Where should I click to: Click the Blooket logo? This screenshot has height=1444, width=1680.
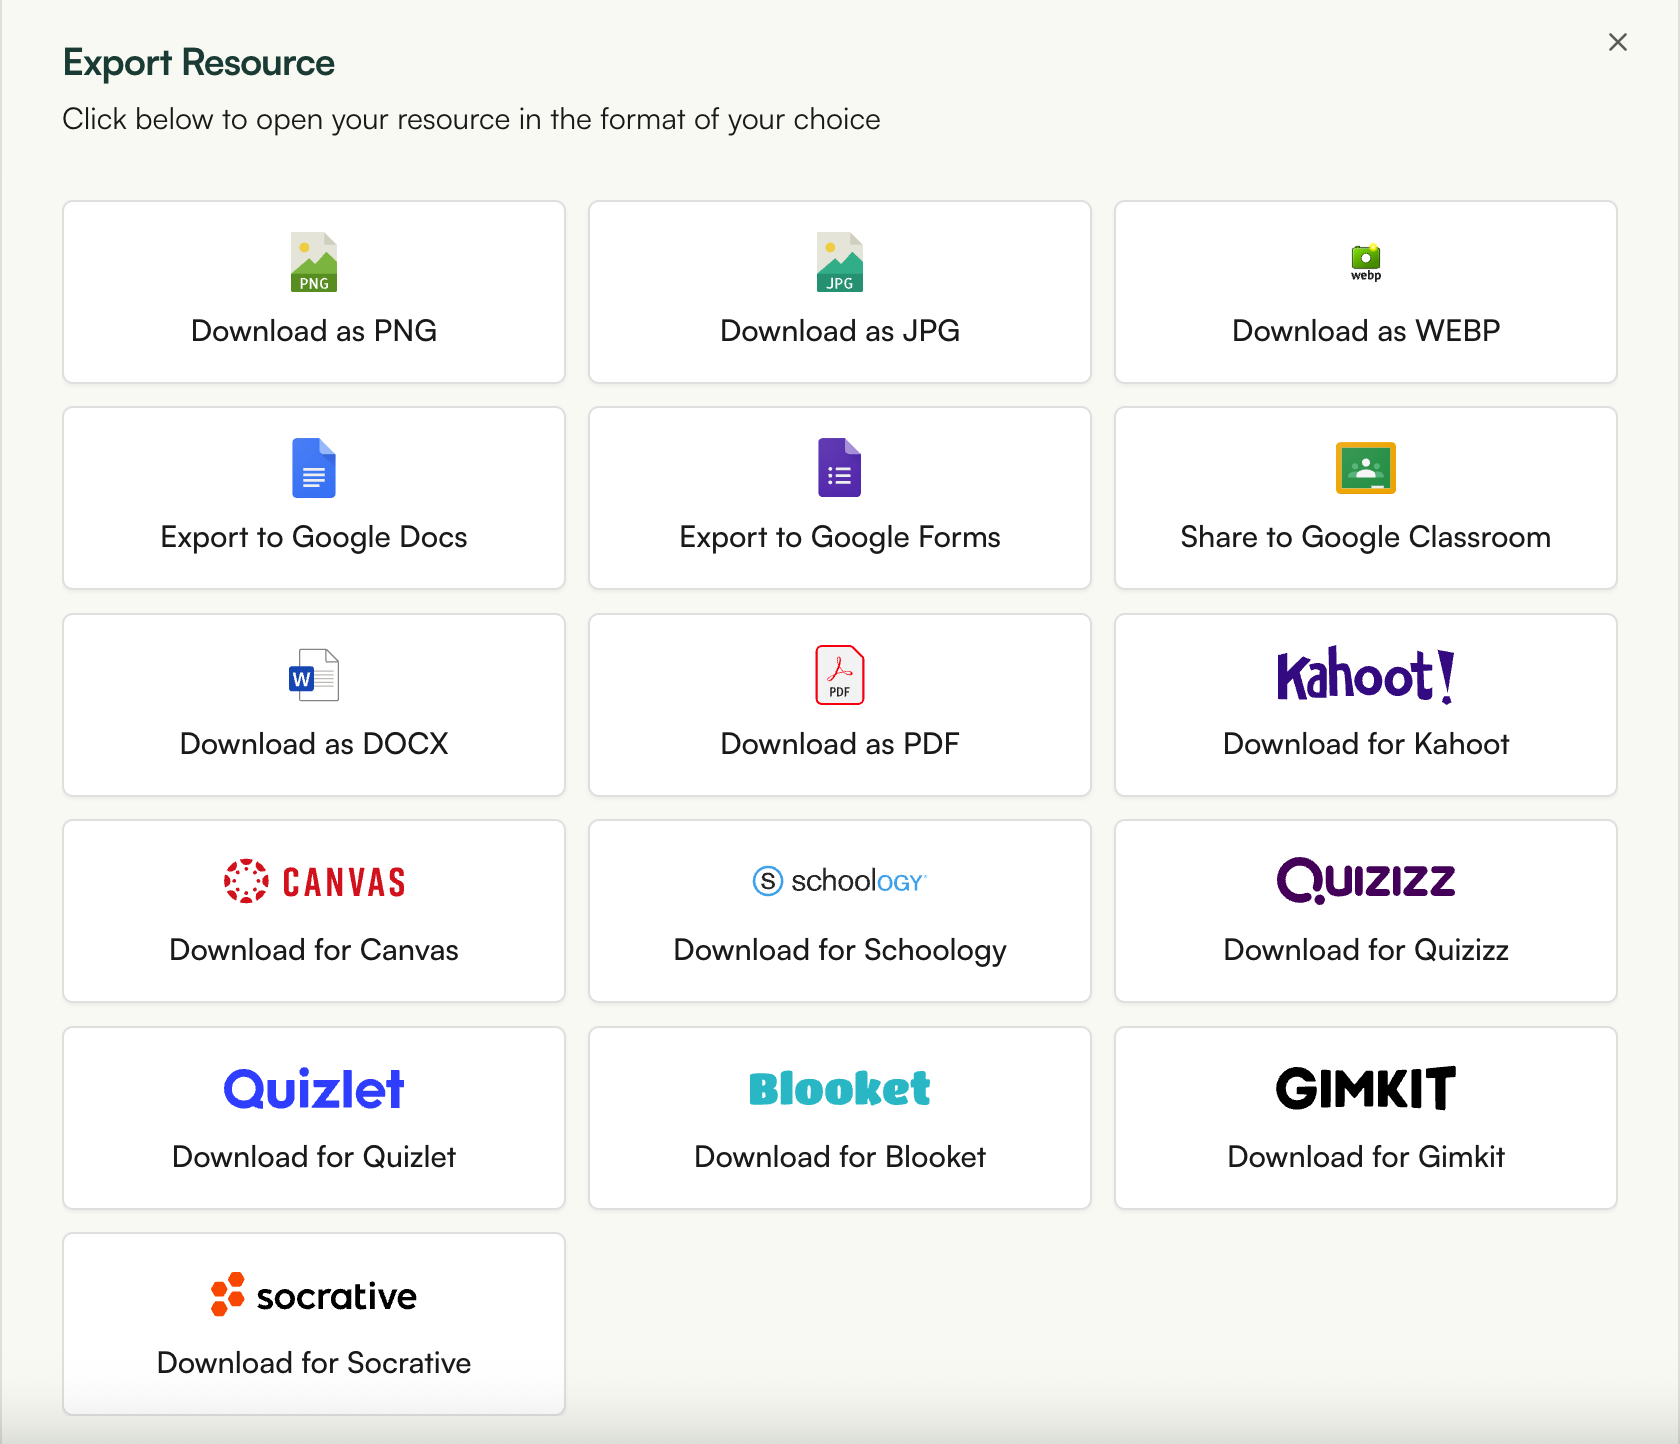point(840,1089)
